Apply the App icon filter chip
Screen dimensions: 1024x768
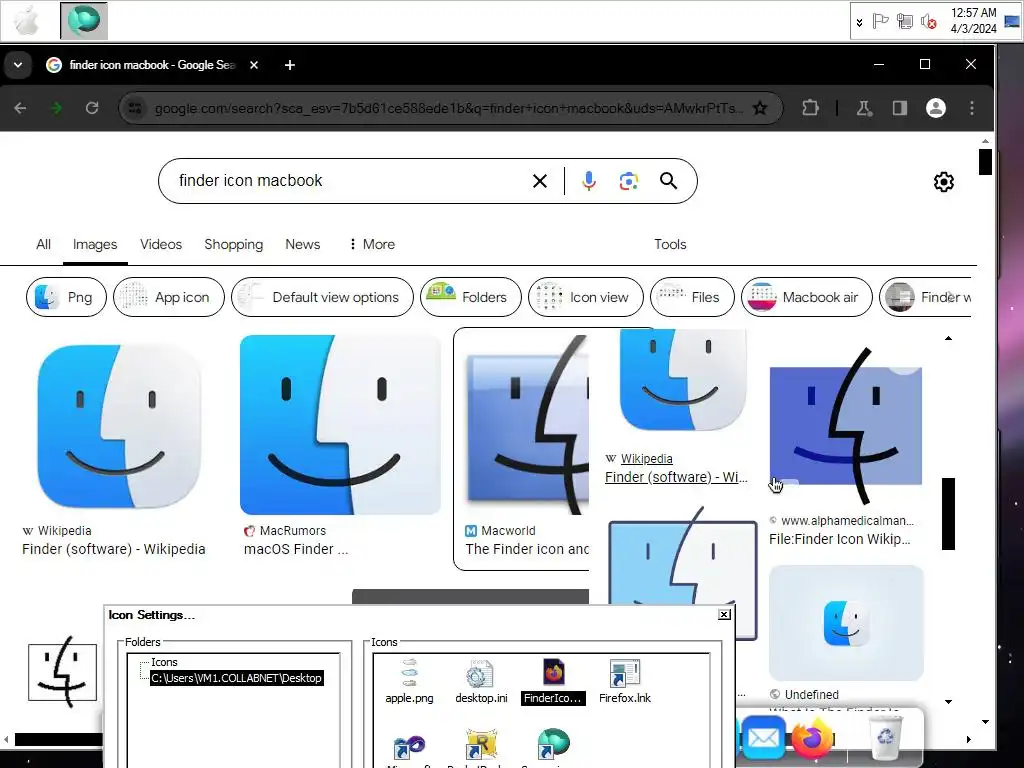(x=168, y=297)
